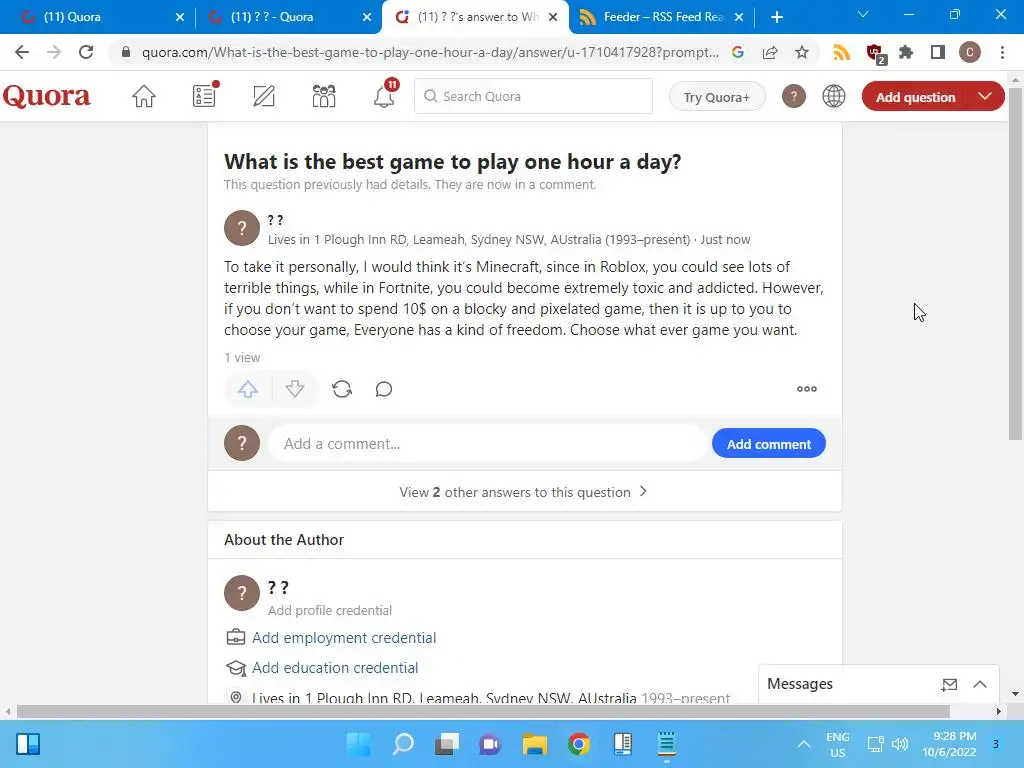Upvote the Minecraft answer
Viewport: 1024px width, 768px height.
click(x=248, y=389)
